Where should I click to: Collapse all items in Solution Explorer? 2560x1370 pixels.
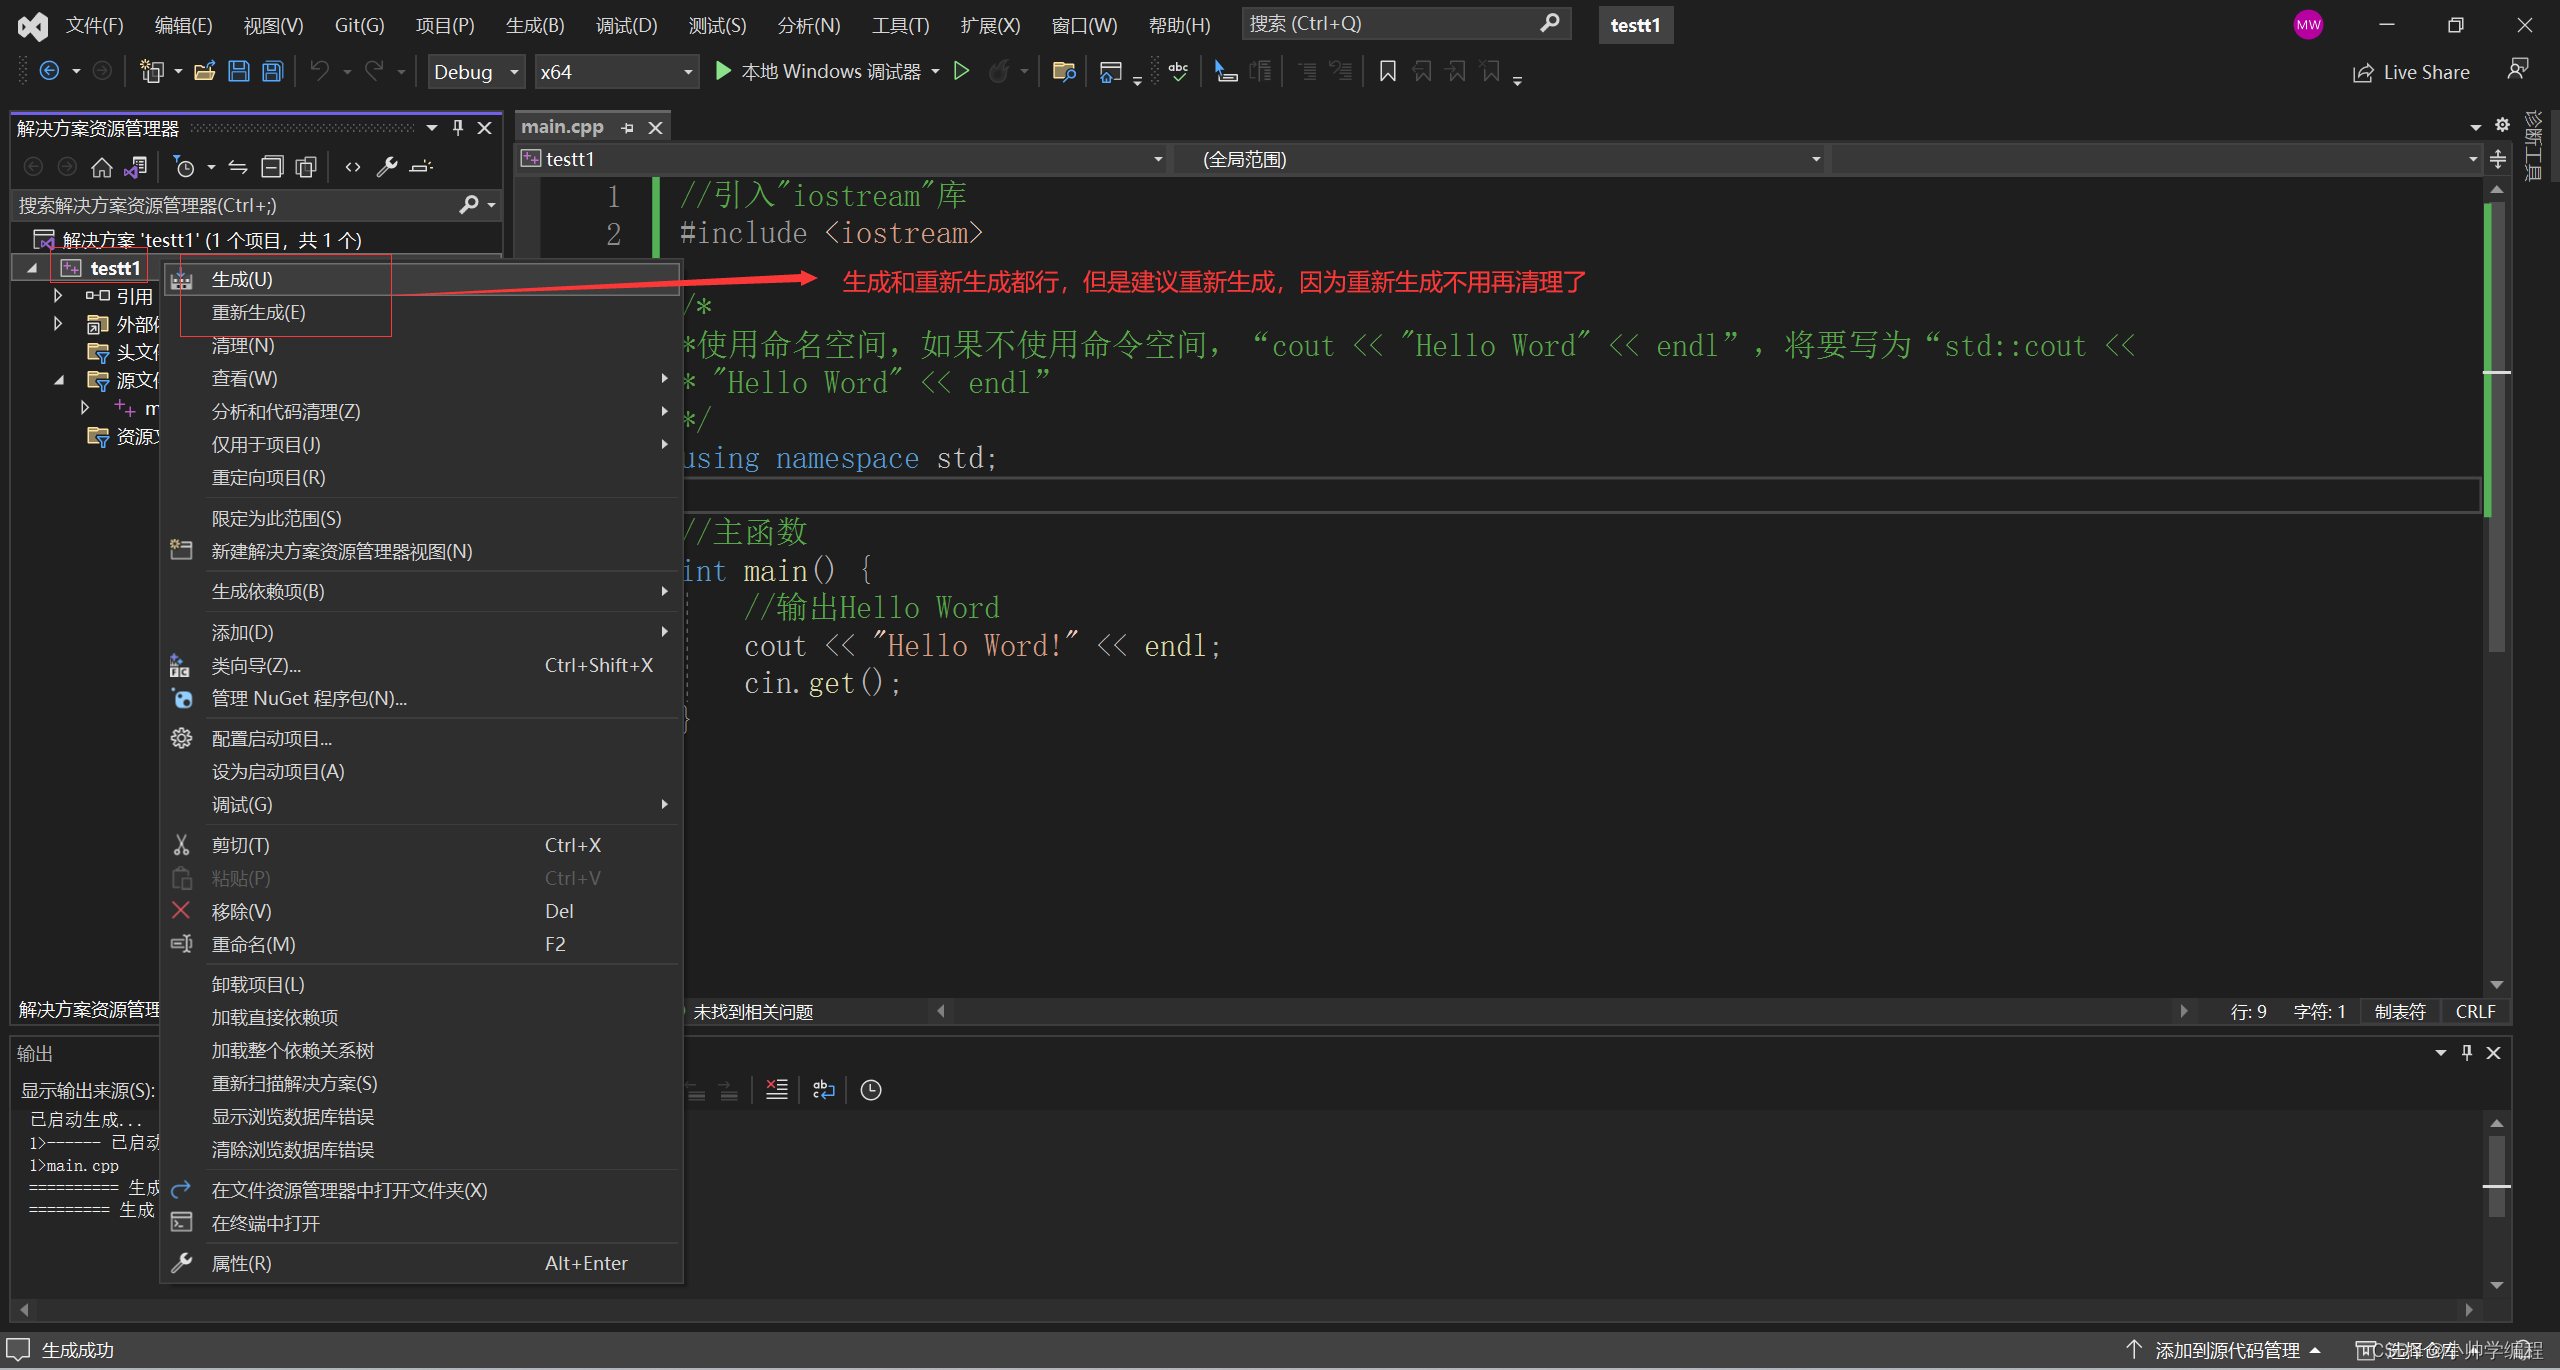point(272,166)
